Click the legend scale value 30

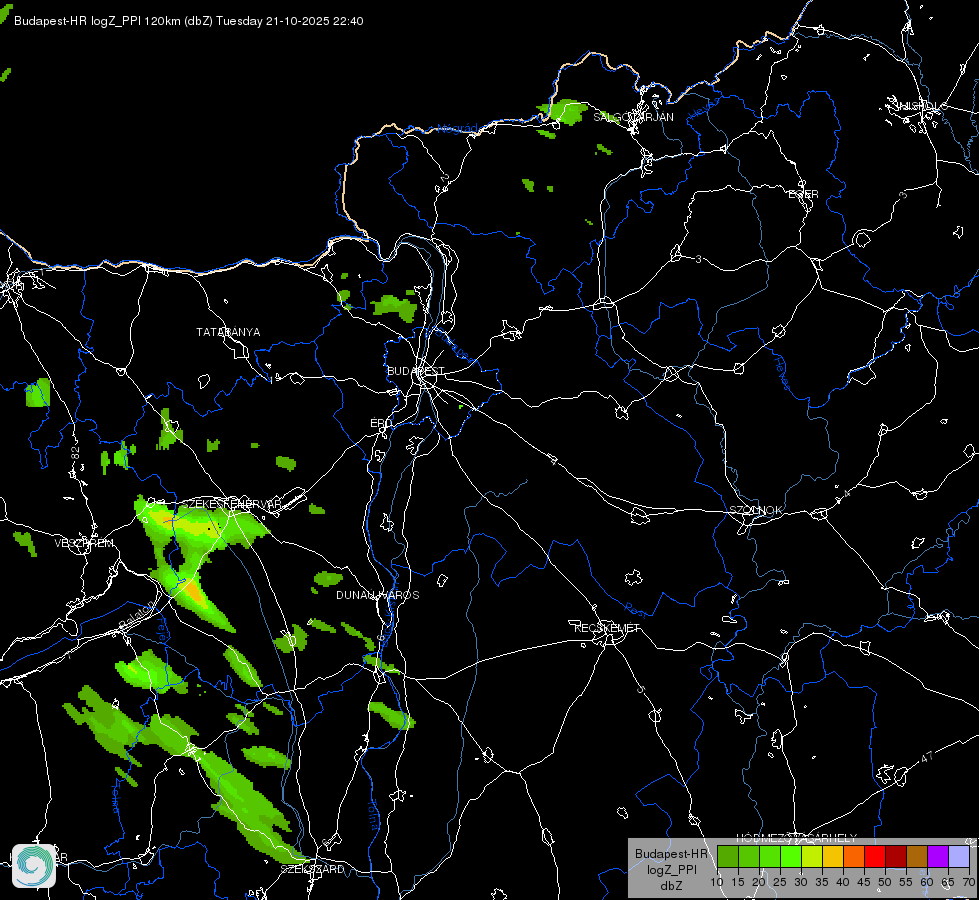point(801,883)
